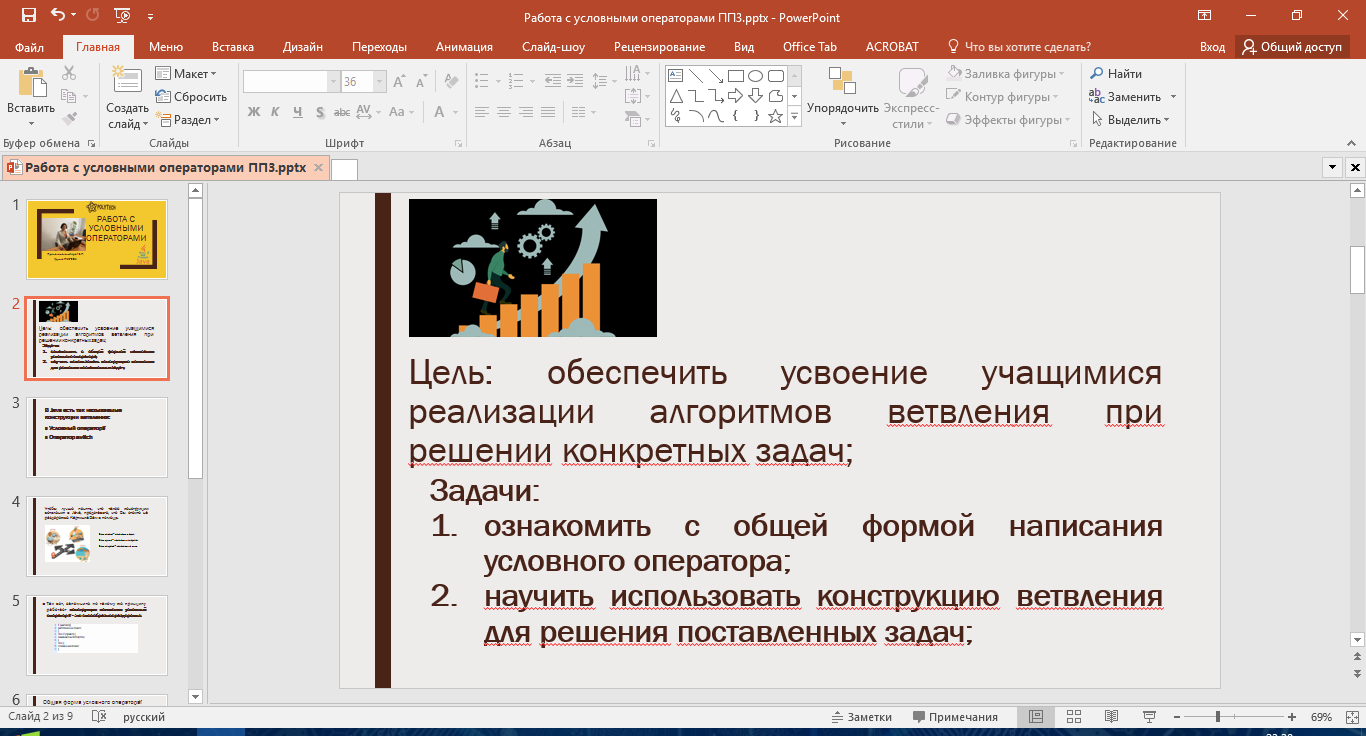Open the Заметки notes pane

(862, 717)
